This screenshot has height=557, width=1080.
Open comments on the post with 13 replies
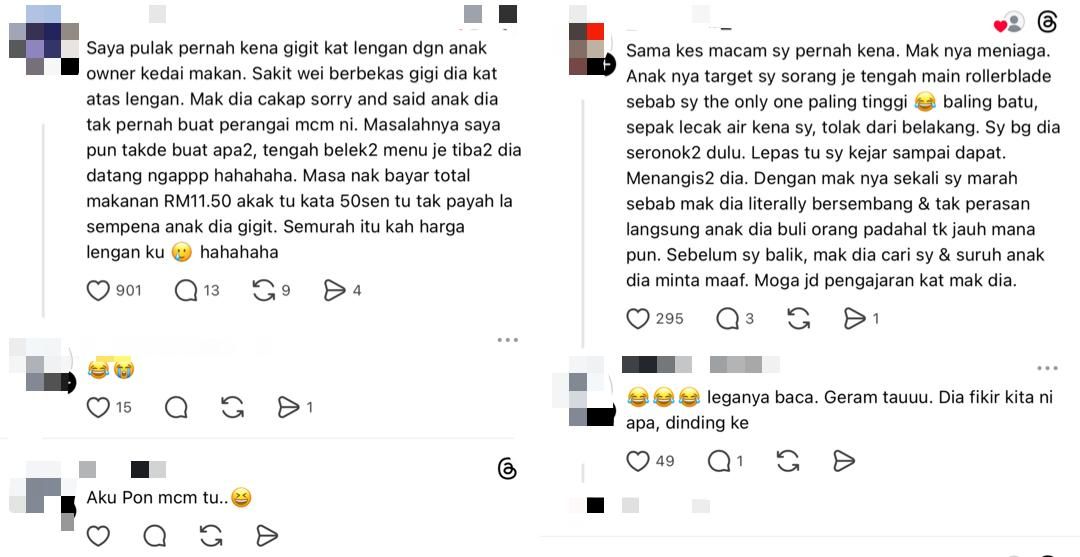pos(186,291)
